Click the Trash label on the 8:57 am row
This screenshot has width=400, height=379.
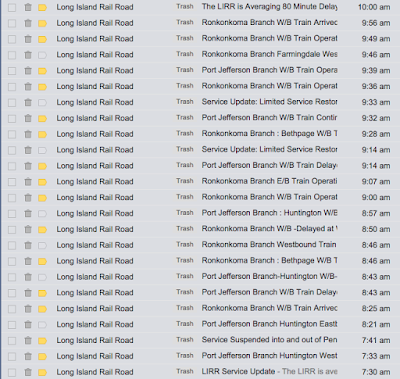click(x=185, y=213)
